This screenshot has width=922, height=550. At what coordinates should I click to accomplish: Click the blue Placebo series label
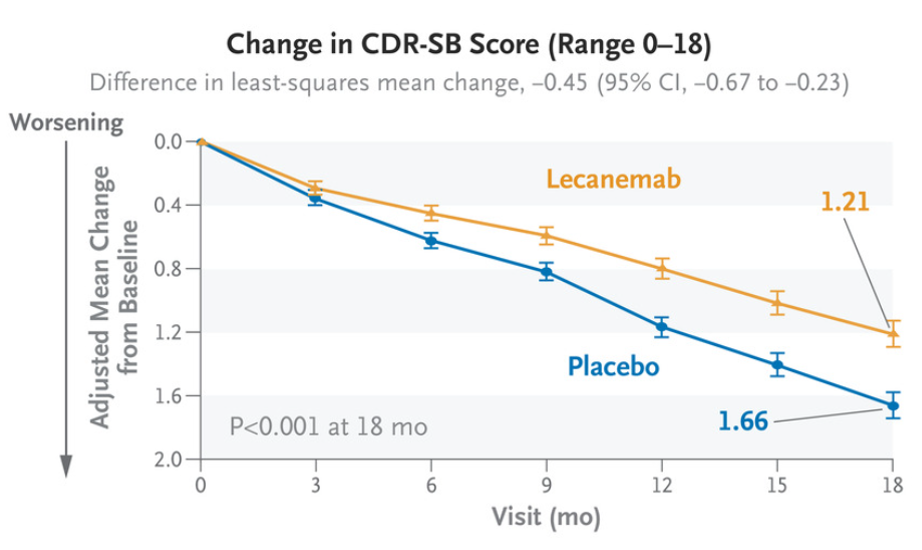614,367
